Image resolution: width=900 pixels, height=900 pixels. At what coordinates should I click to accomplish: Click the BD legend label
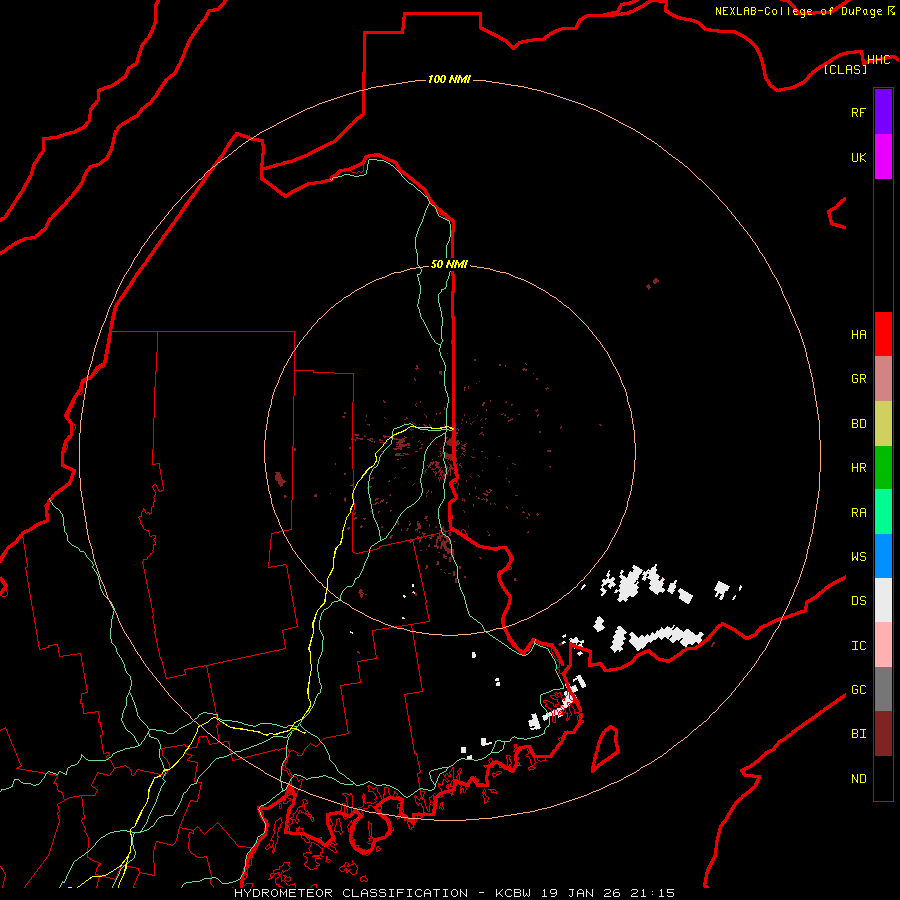[x=859, y=424]
